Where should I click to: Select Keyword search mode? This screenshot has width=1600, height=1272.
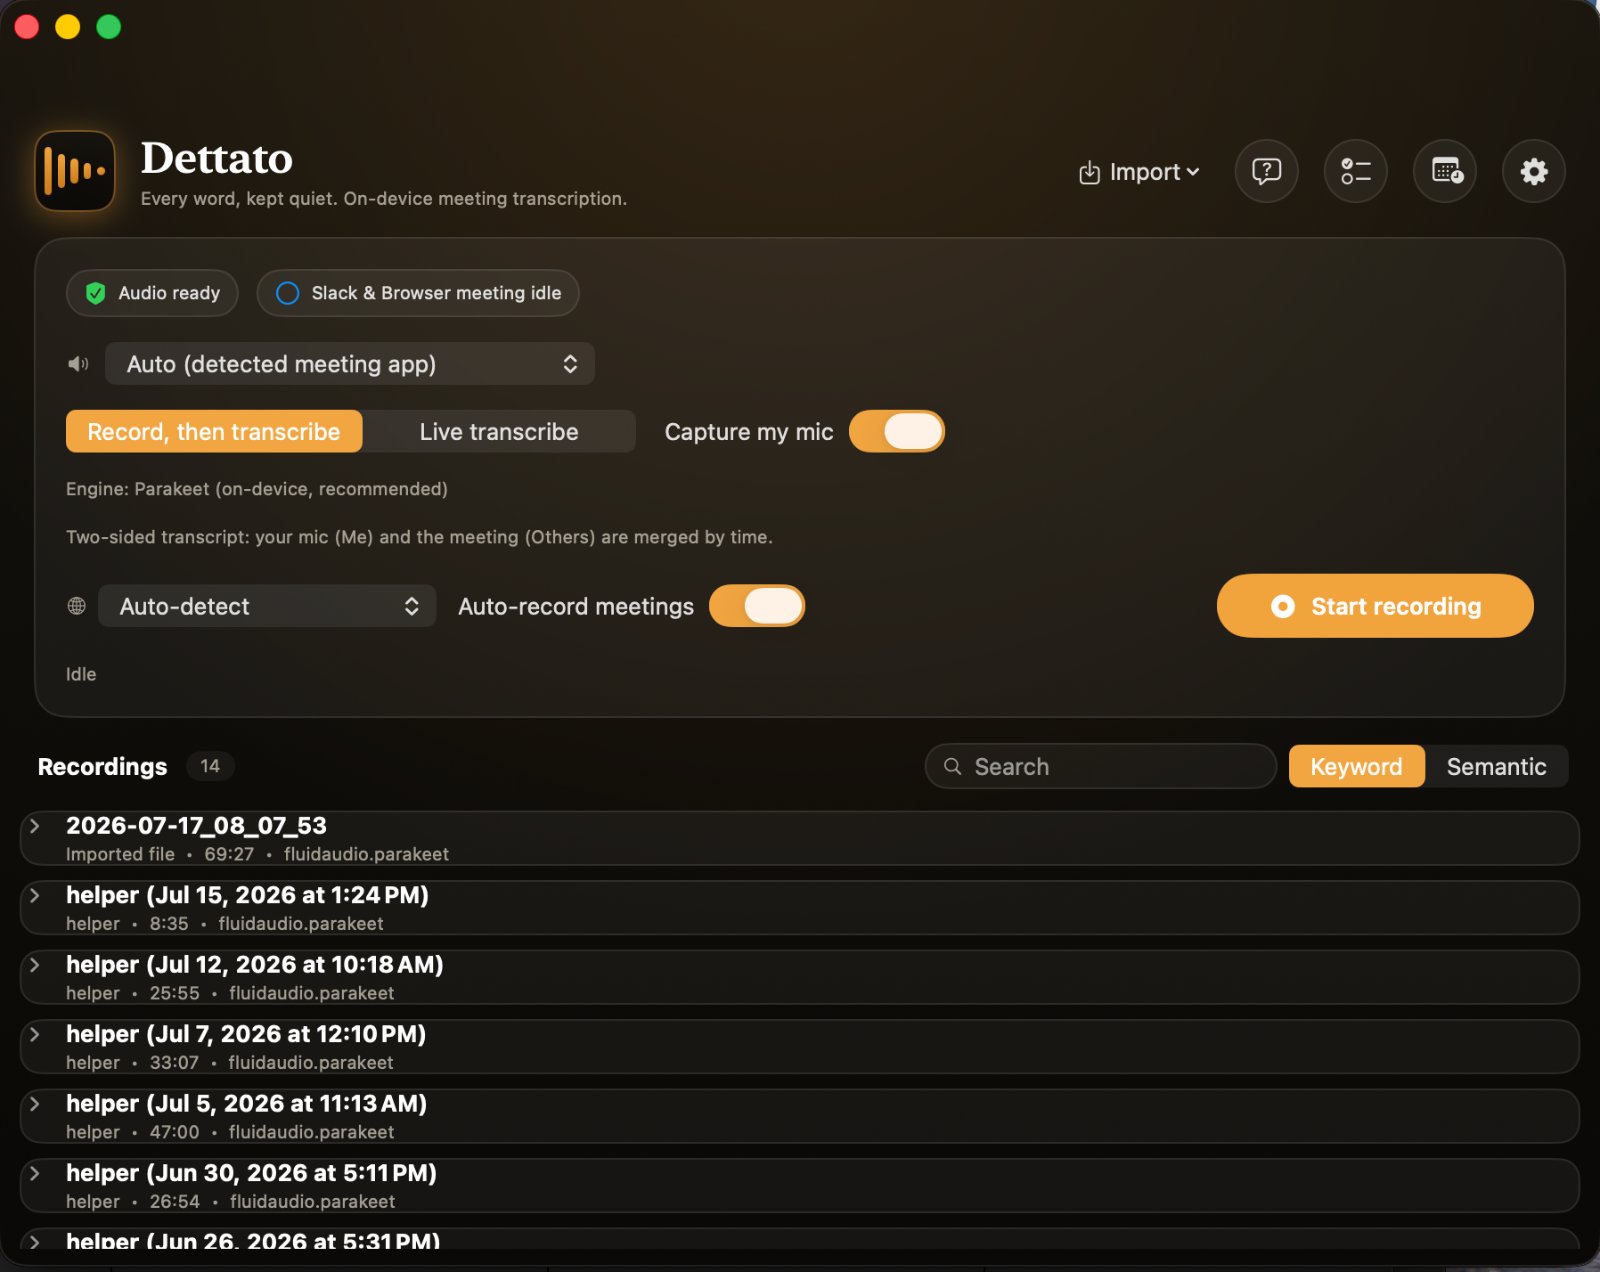[1356, 766]
